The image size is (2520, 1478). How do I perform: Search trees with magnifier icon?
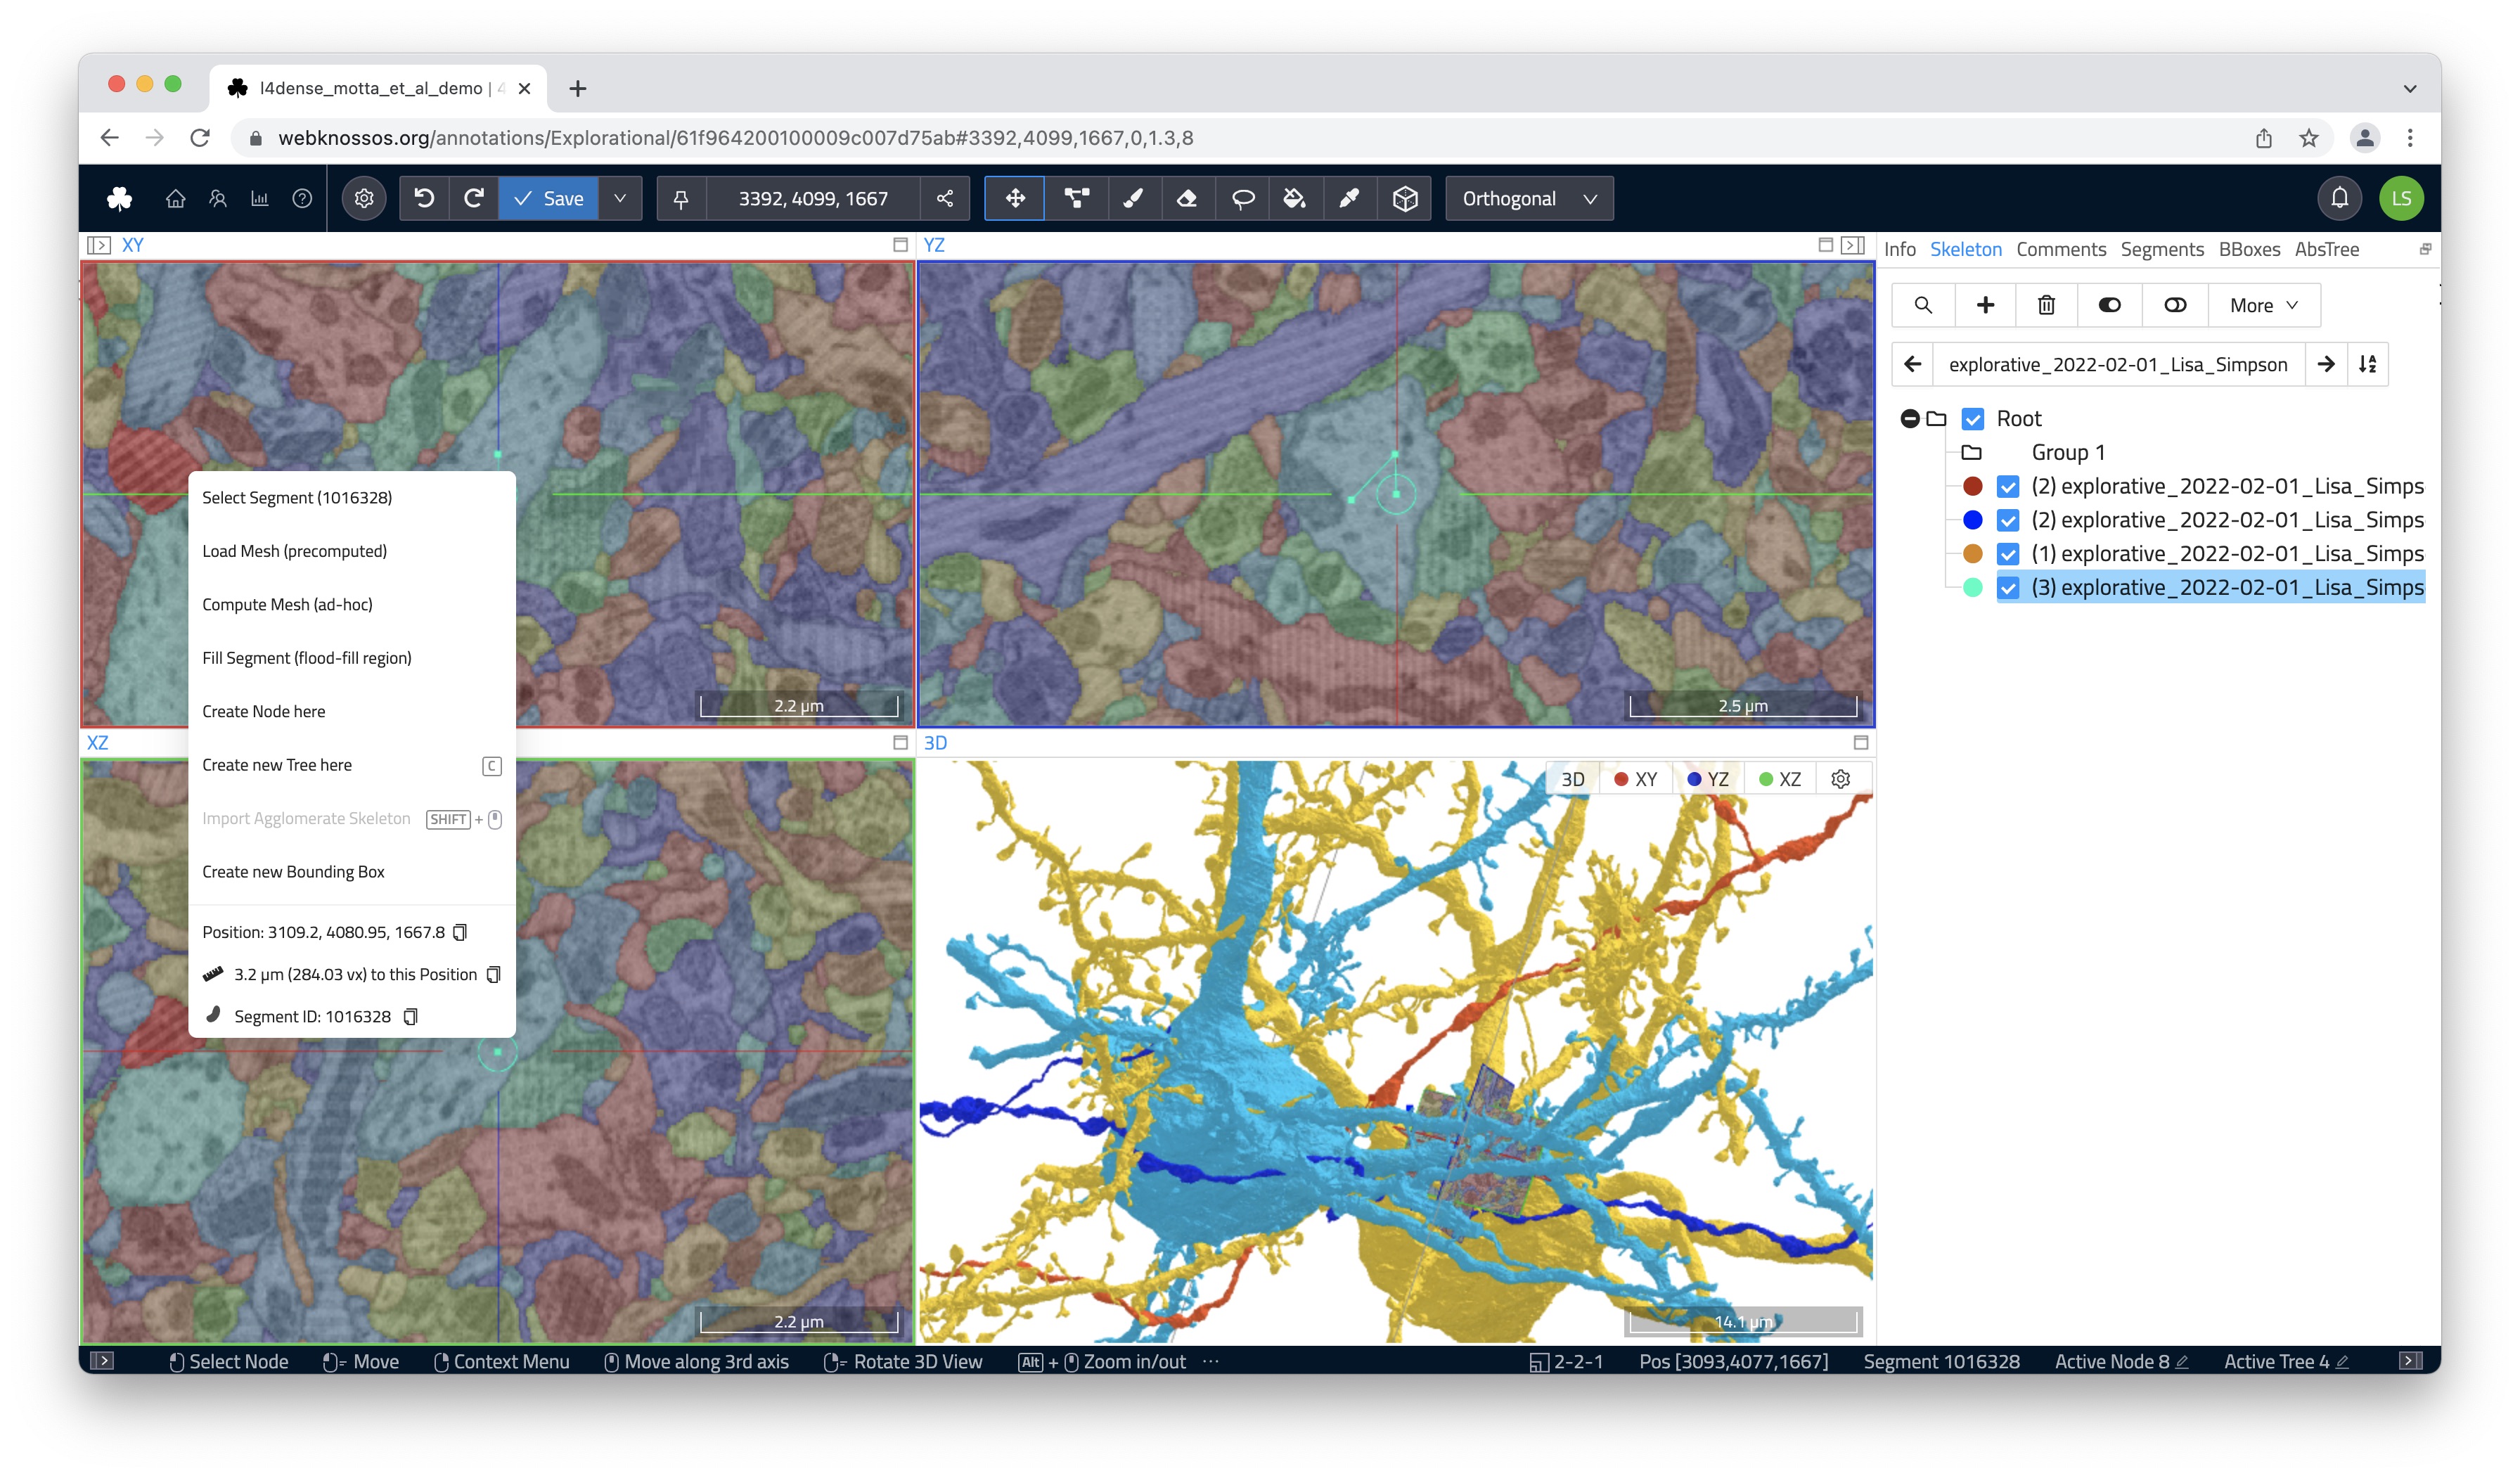tap(1923, 305)
